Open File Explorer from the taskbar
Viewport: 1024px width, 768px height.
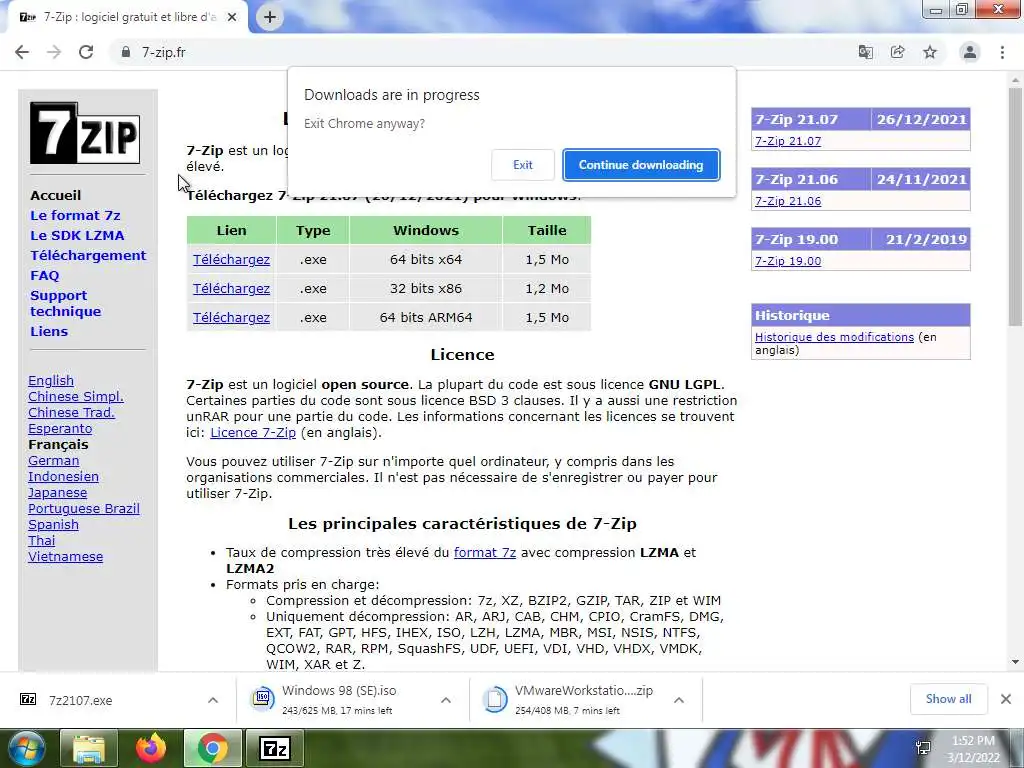[89, 748]
